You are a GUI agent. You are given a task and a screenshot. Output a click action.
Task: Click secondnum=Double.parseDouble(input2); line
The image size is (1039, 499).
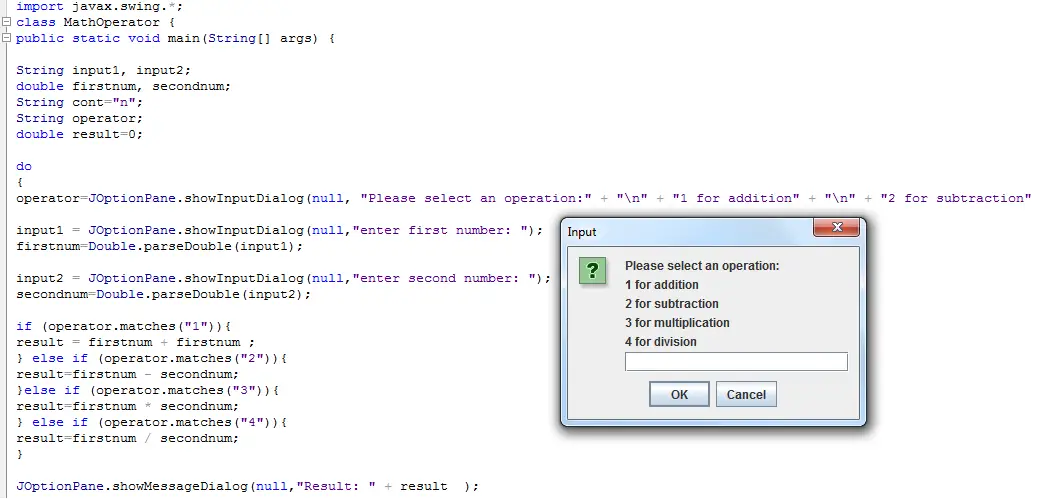(163, 294)
